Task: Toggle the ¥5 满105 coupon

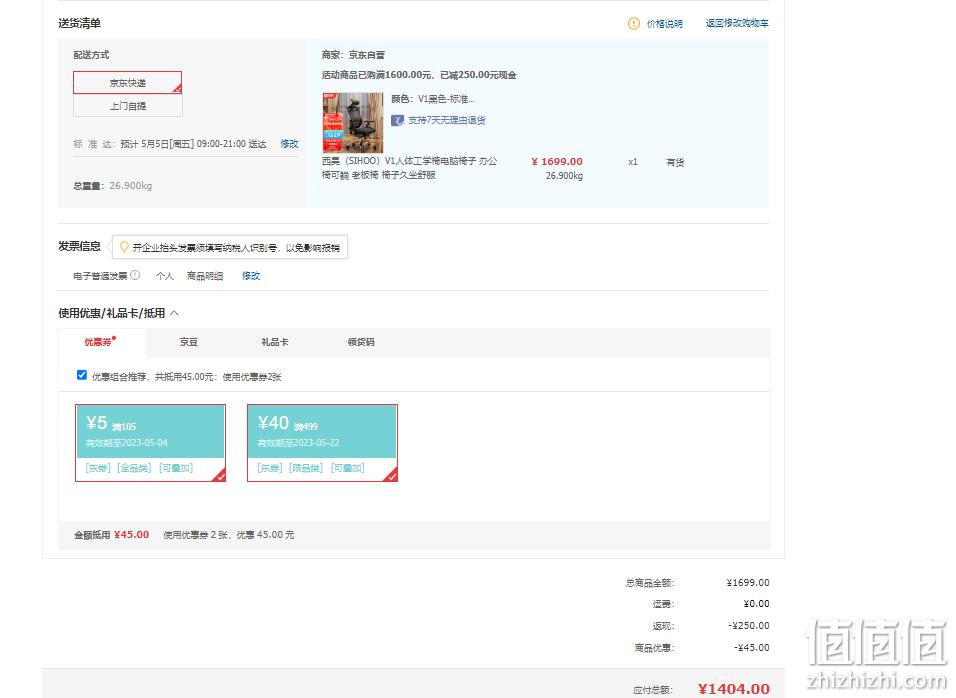Action: click(x=151, y=443)
